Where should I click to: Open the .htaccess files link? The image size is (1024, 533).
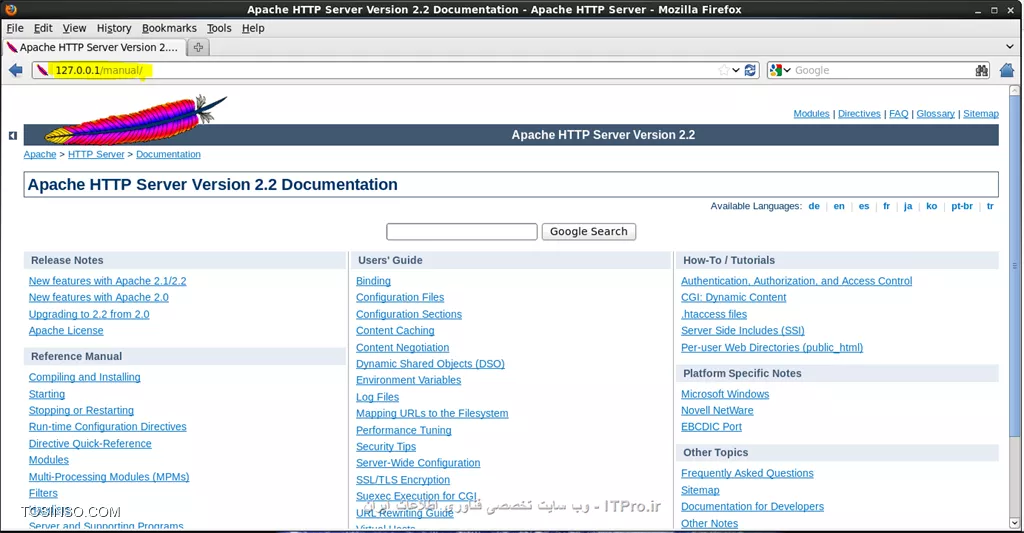point(714,314)
